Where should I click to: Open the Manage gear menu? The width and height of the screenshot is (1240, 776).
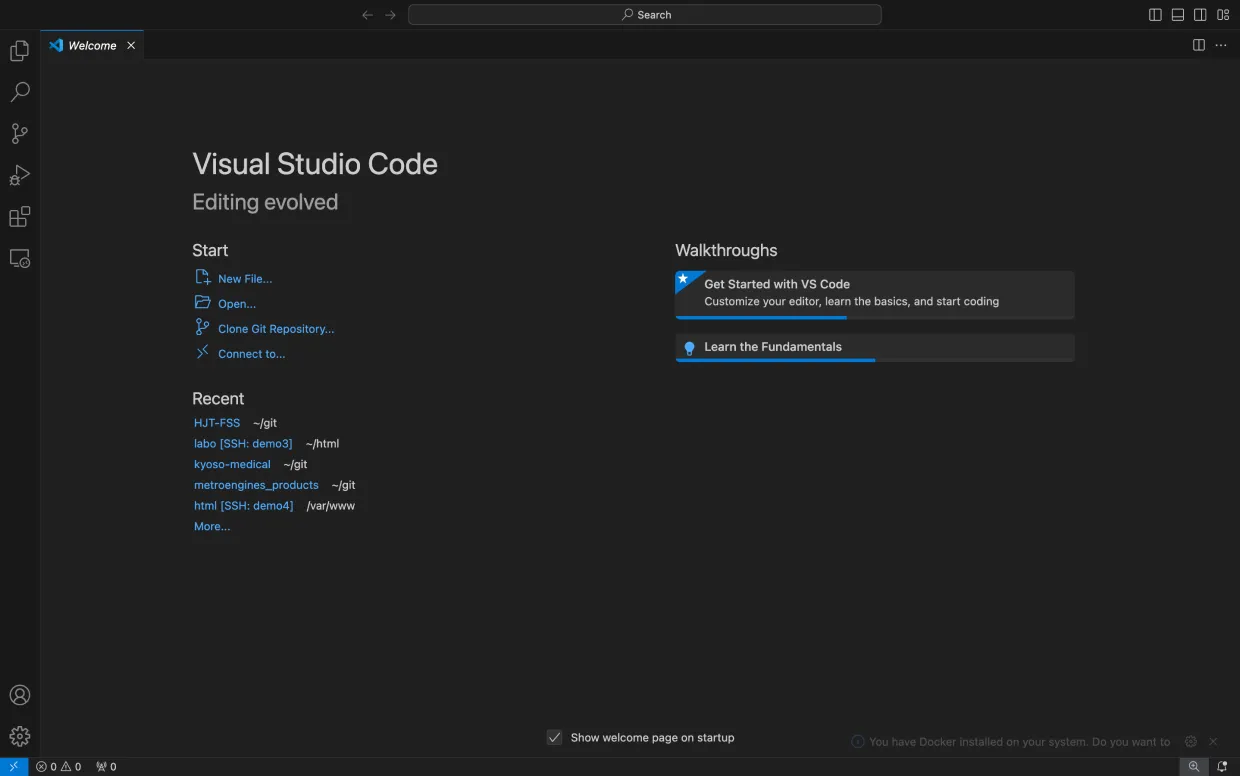20,736
